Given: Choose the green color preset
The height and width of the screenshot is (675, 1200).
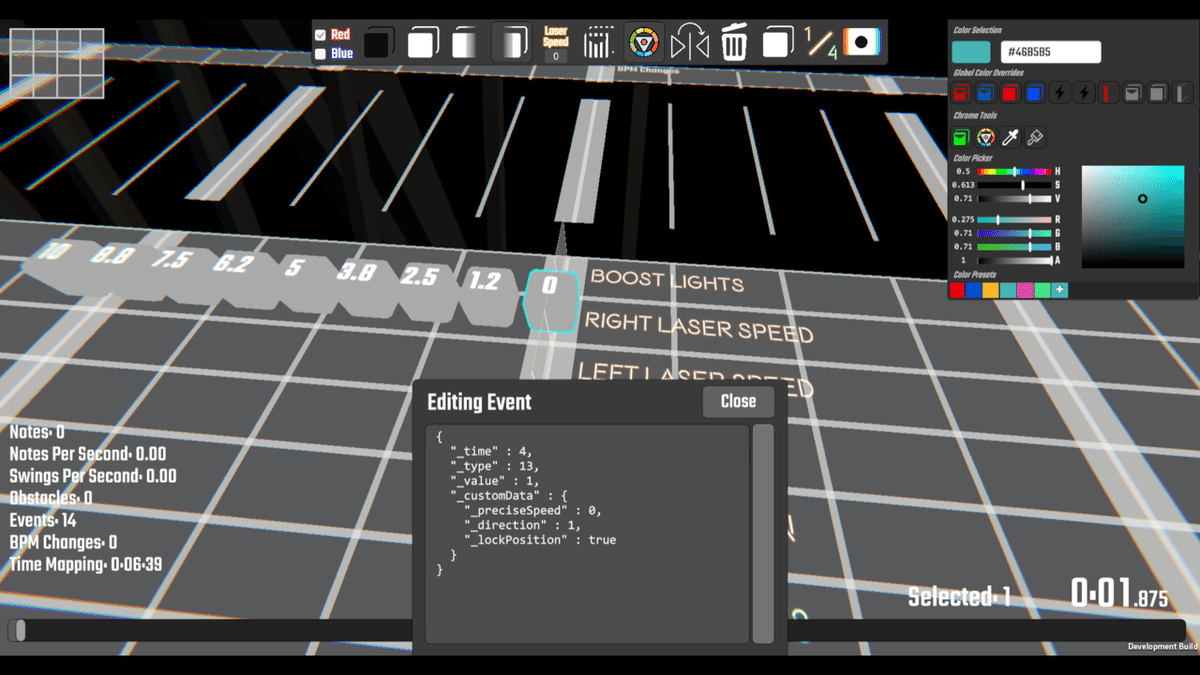Looking at the screenshot, I should tap(1042, 290).
